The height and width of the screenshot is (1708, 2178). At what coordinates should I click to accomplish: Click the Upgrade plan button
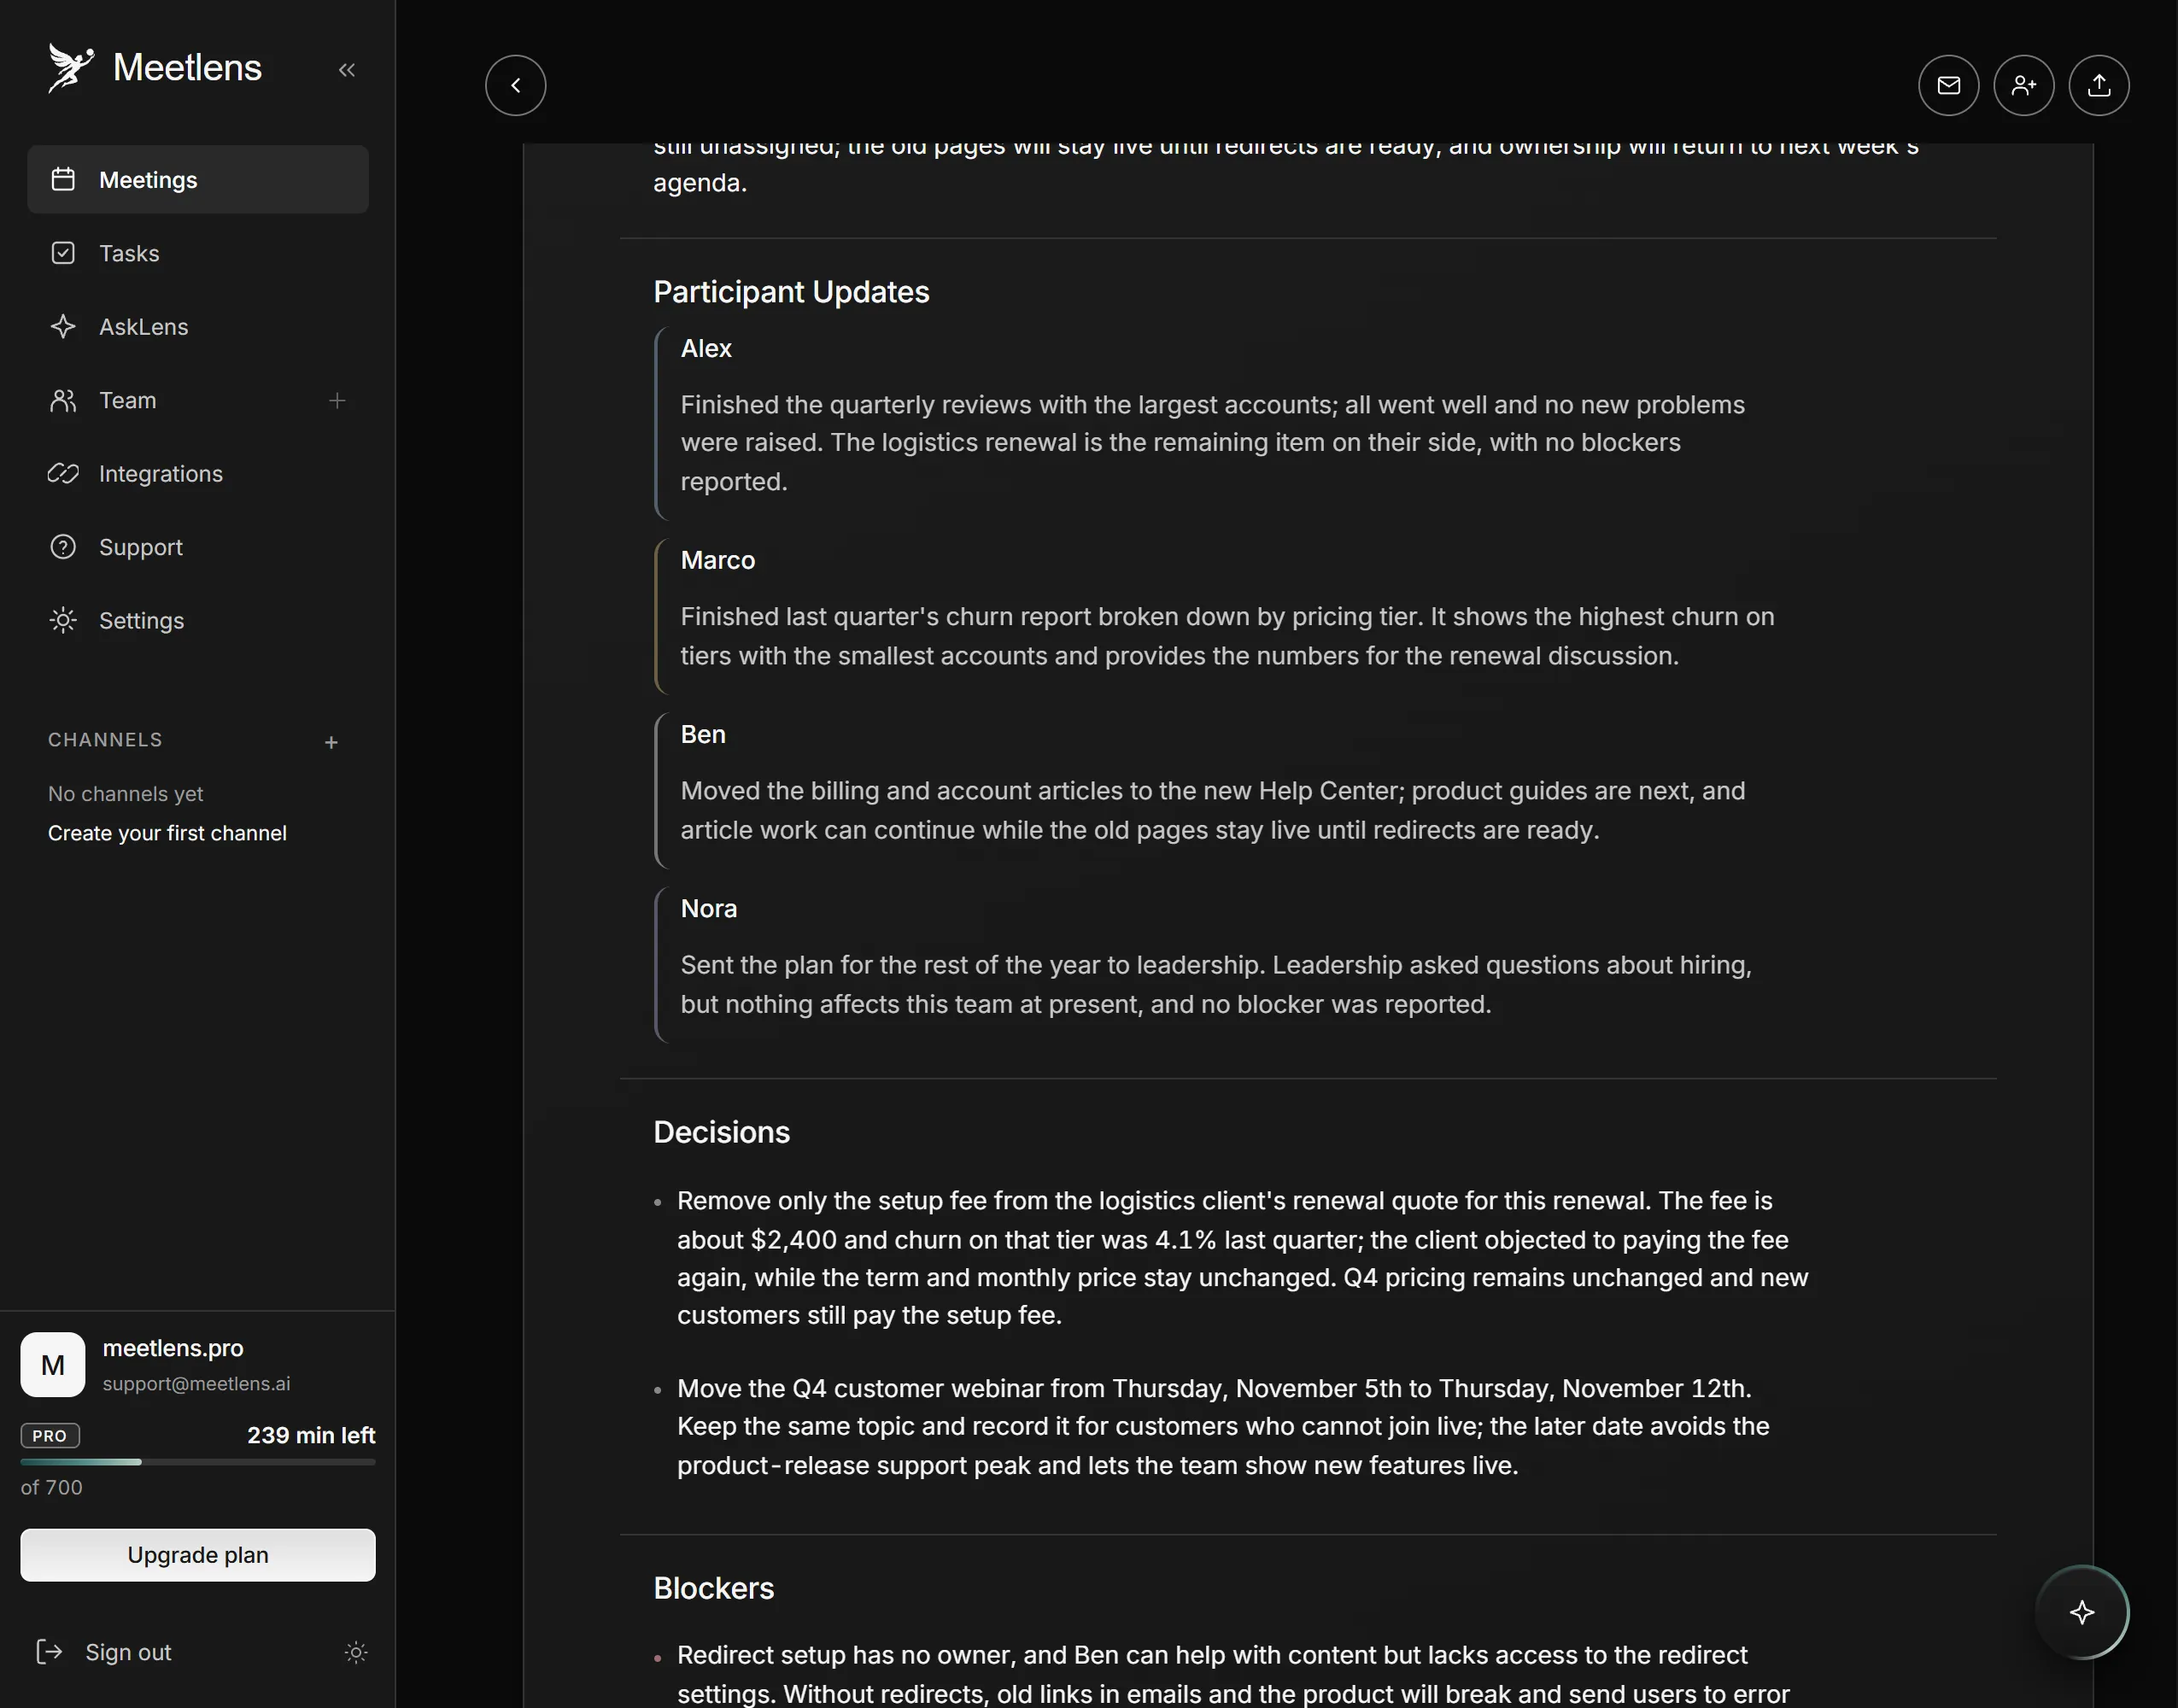coord(198,1555)
